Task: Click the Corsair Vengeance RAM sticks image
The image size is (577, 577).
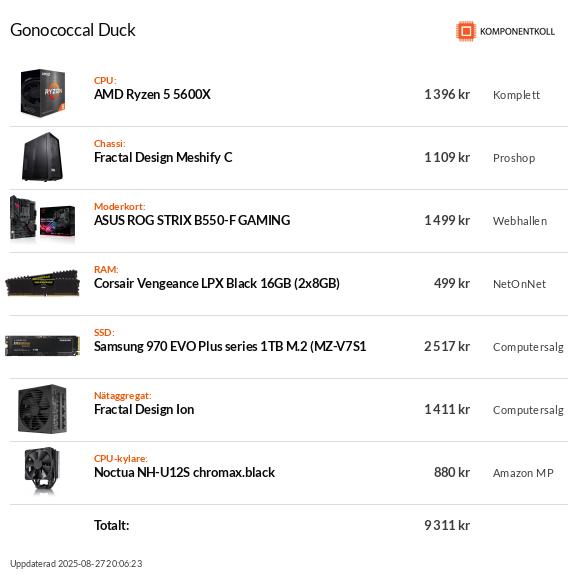Action: [x=42, y=283]
